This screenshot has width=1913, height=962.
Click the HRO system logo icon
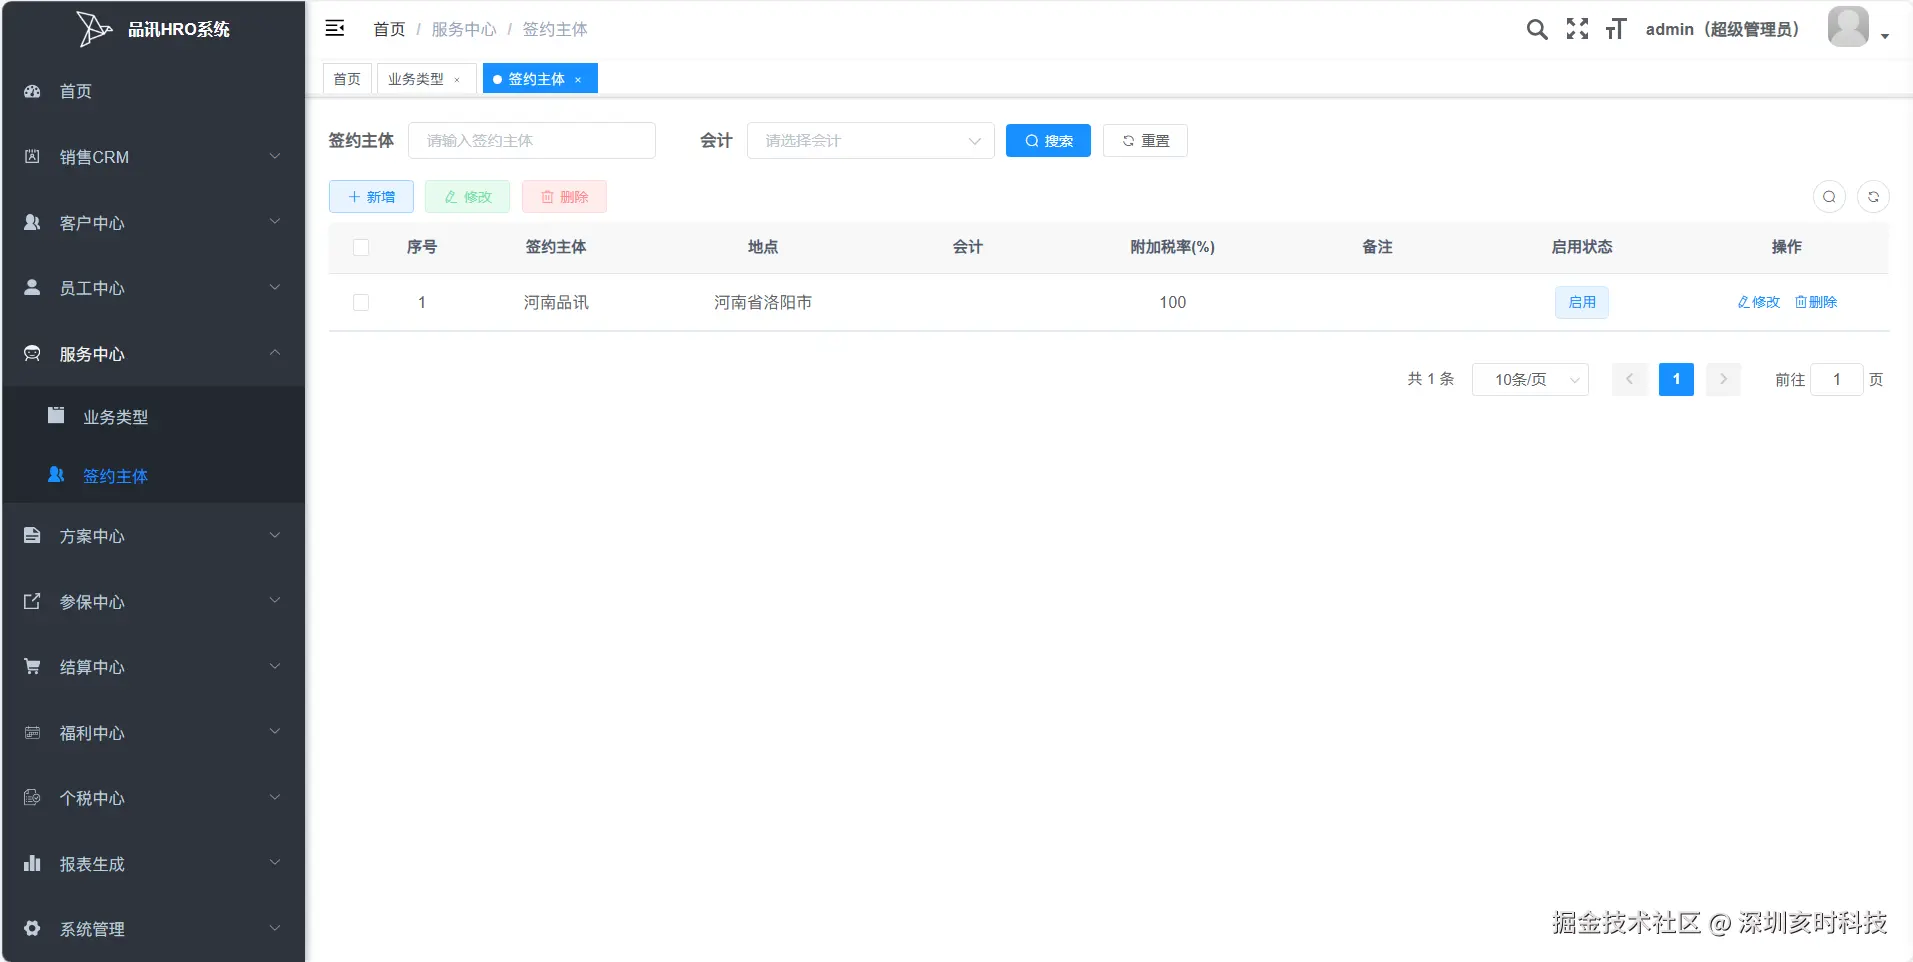pos(94,29)
